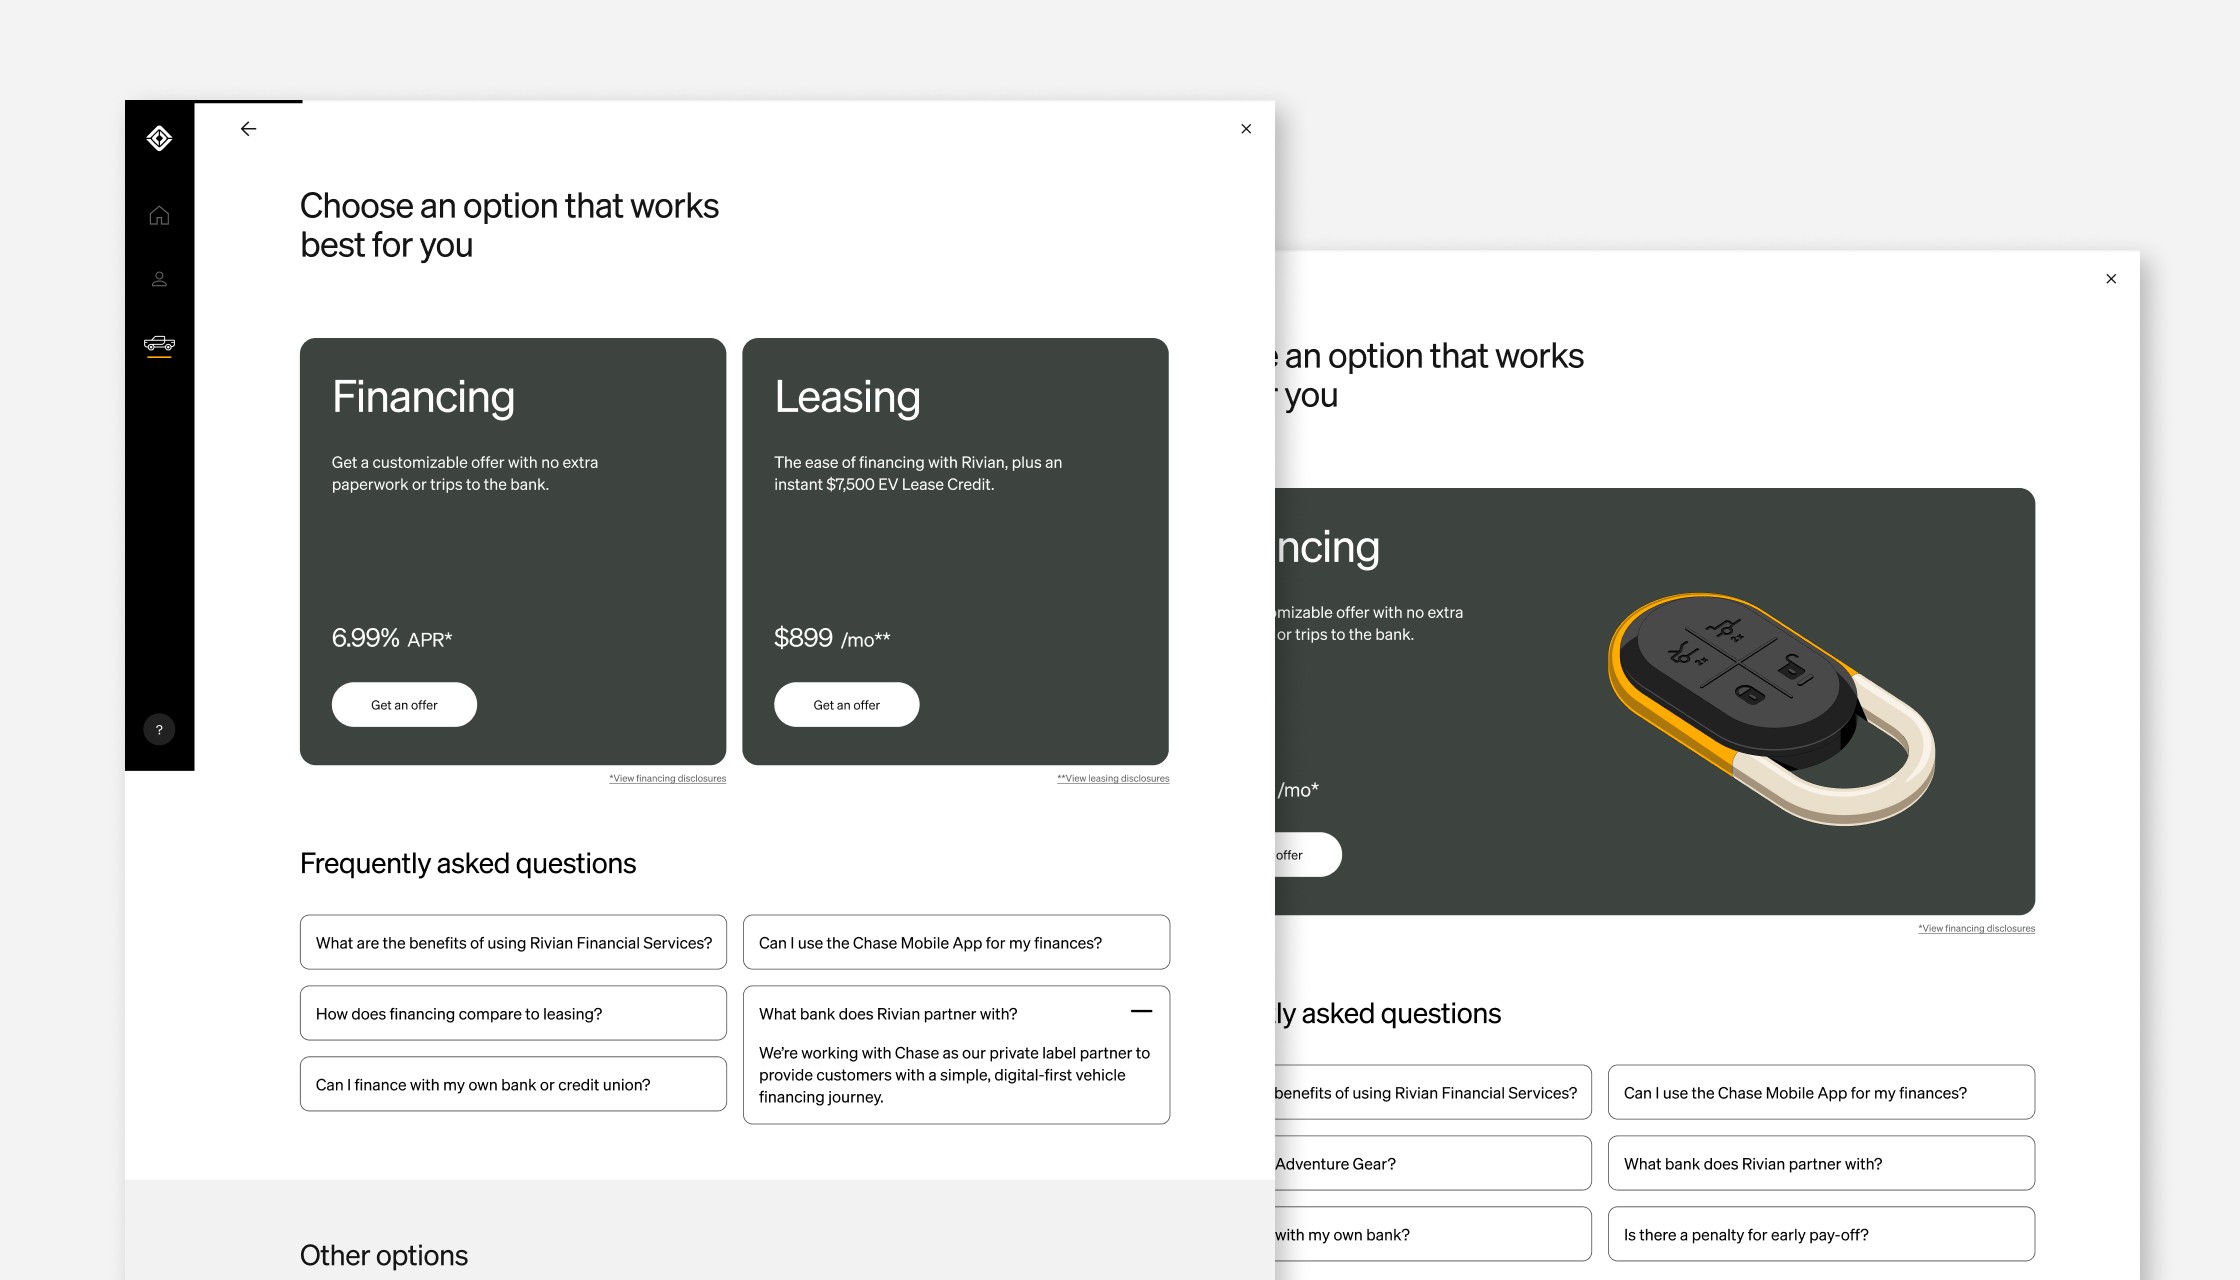This screenshot has width=2240, height=1280.
Task: Close the left financing options panel
Action: [x=1246, y=129]
